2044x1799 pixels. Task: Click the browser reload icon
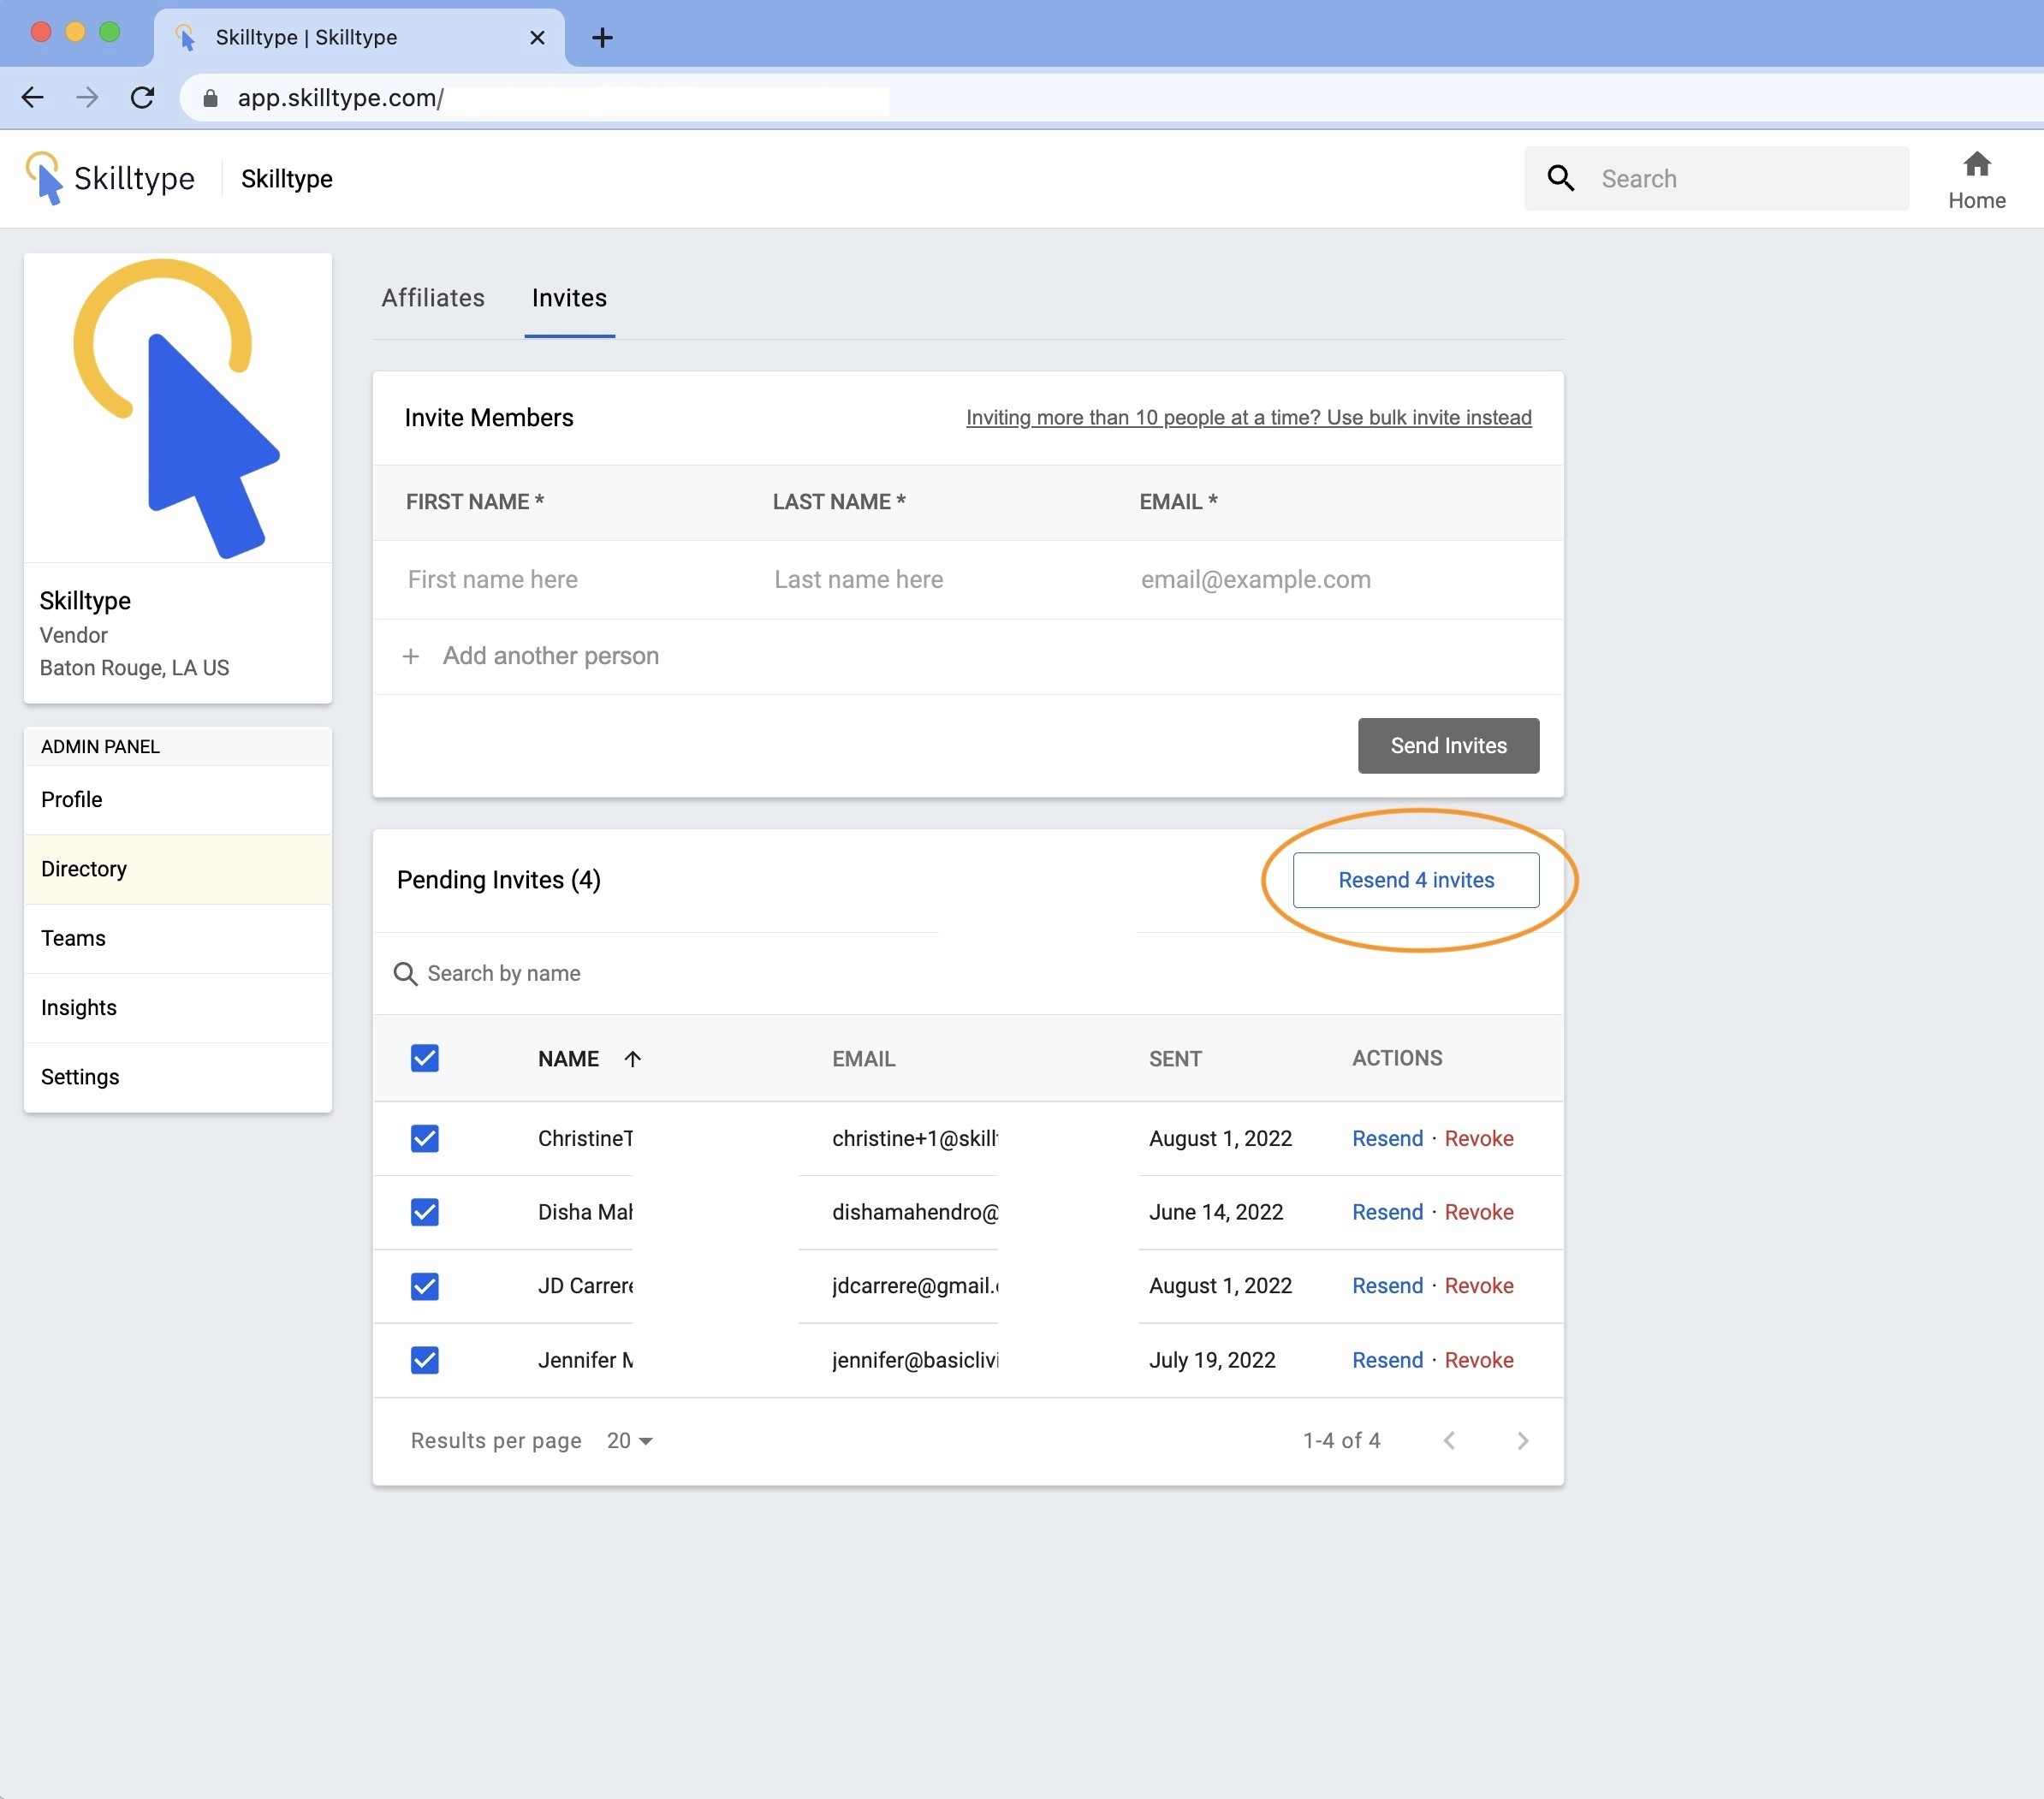(x=143, y=97)
